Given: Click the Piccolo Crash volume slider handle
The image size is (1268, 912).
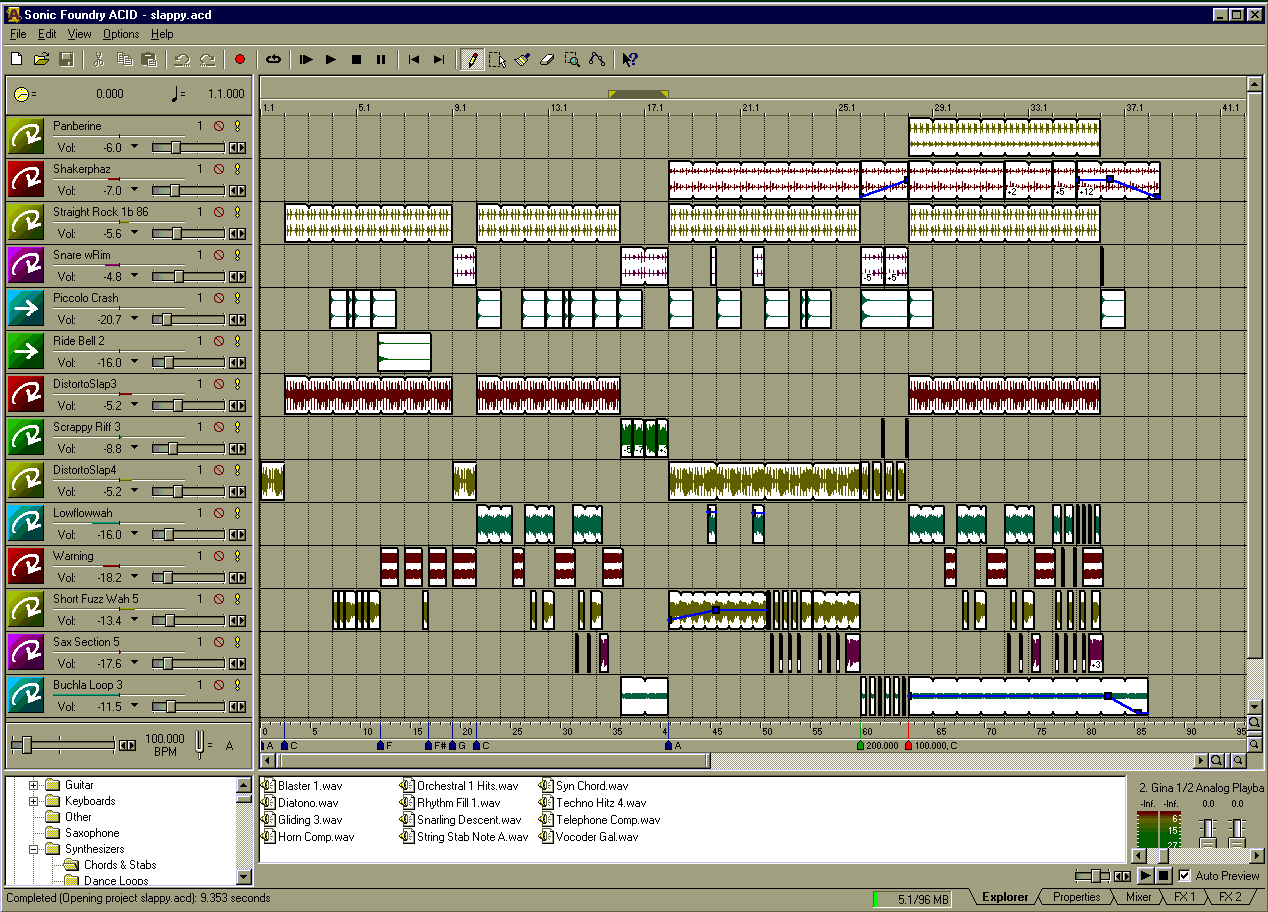Looking at the screenshot, I should coord(166,319).
